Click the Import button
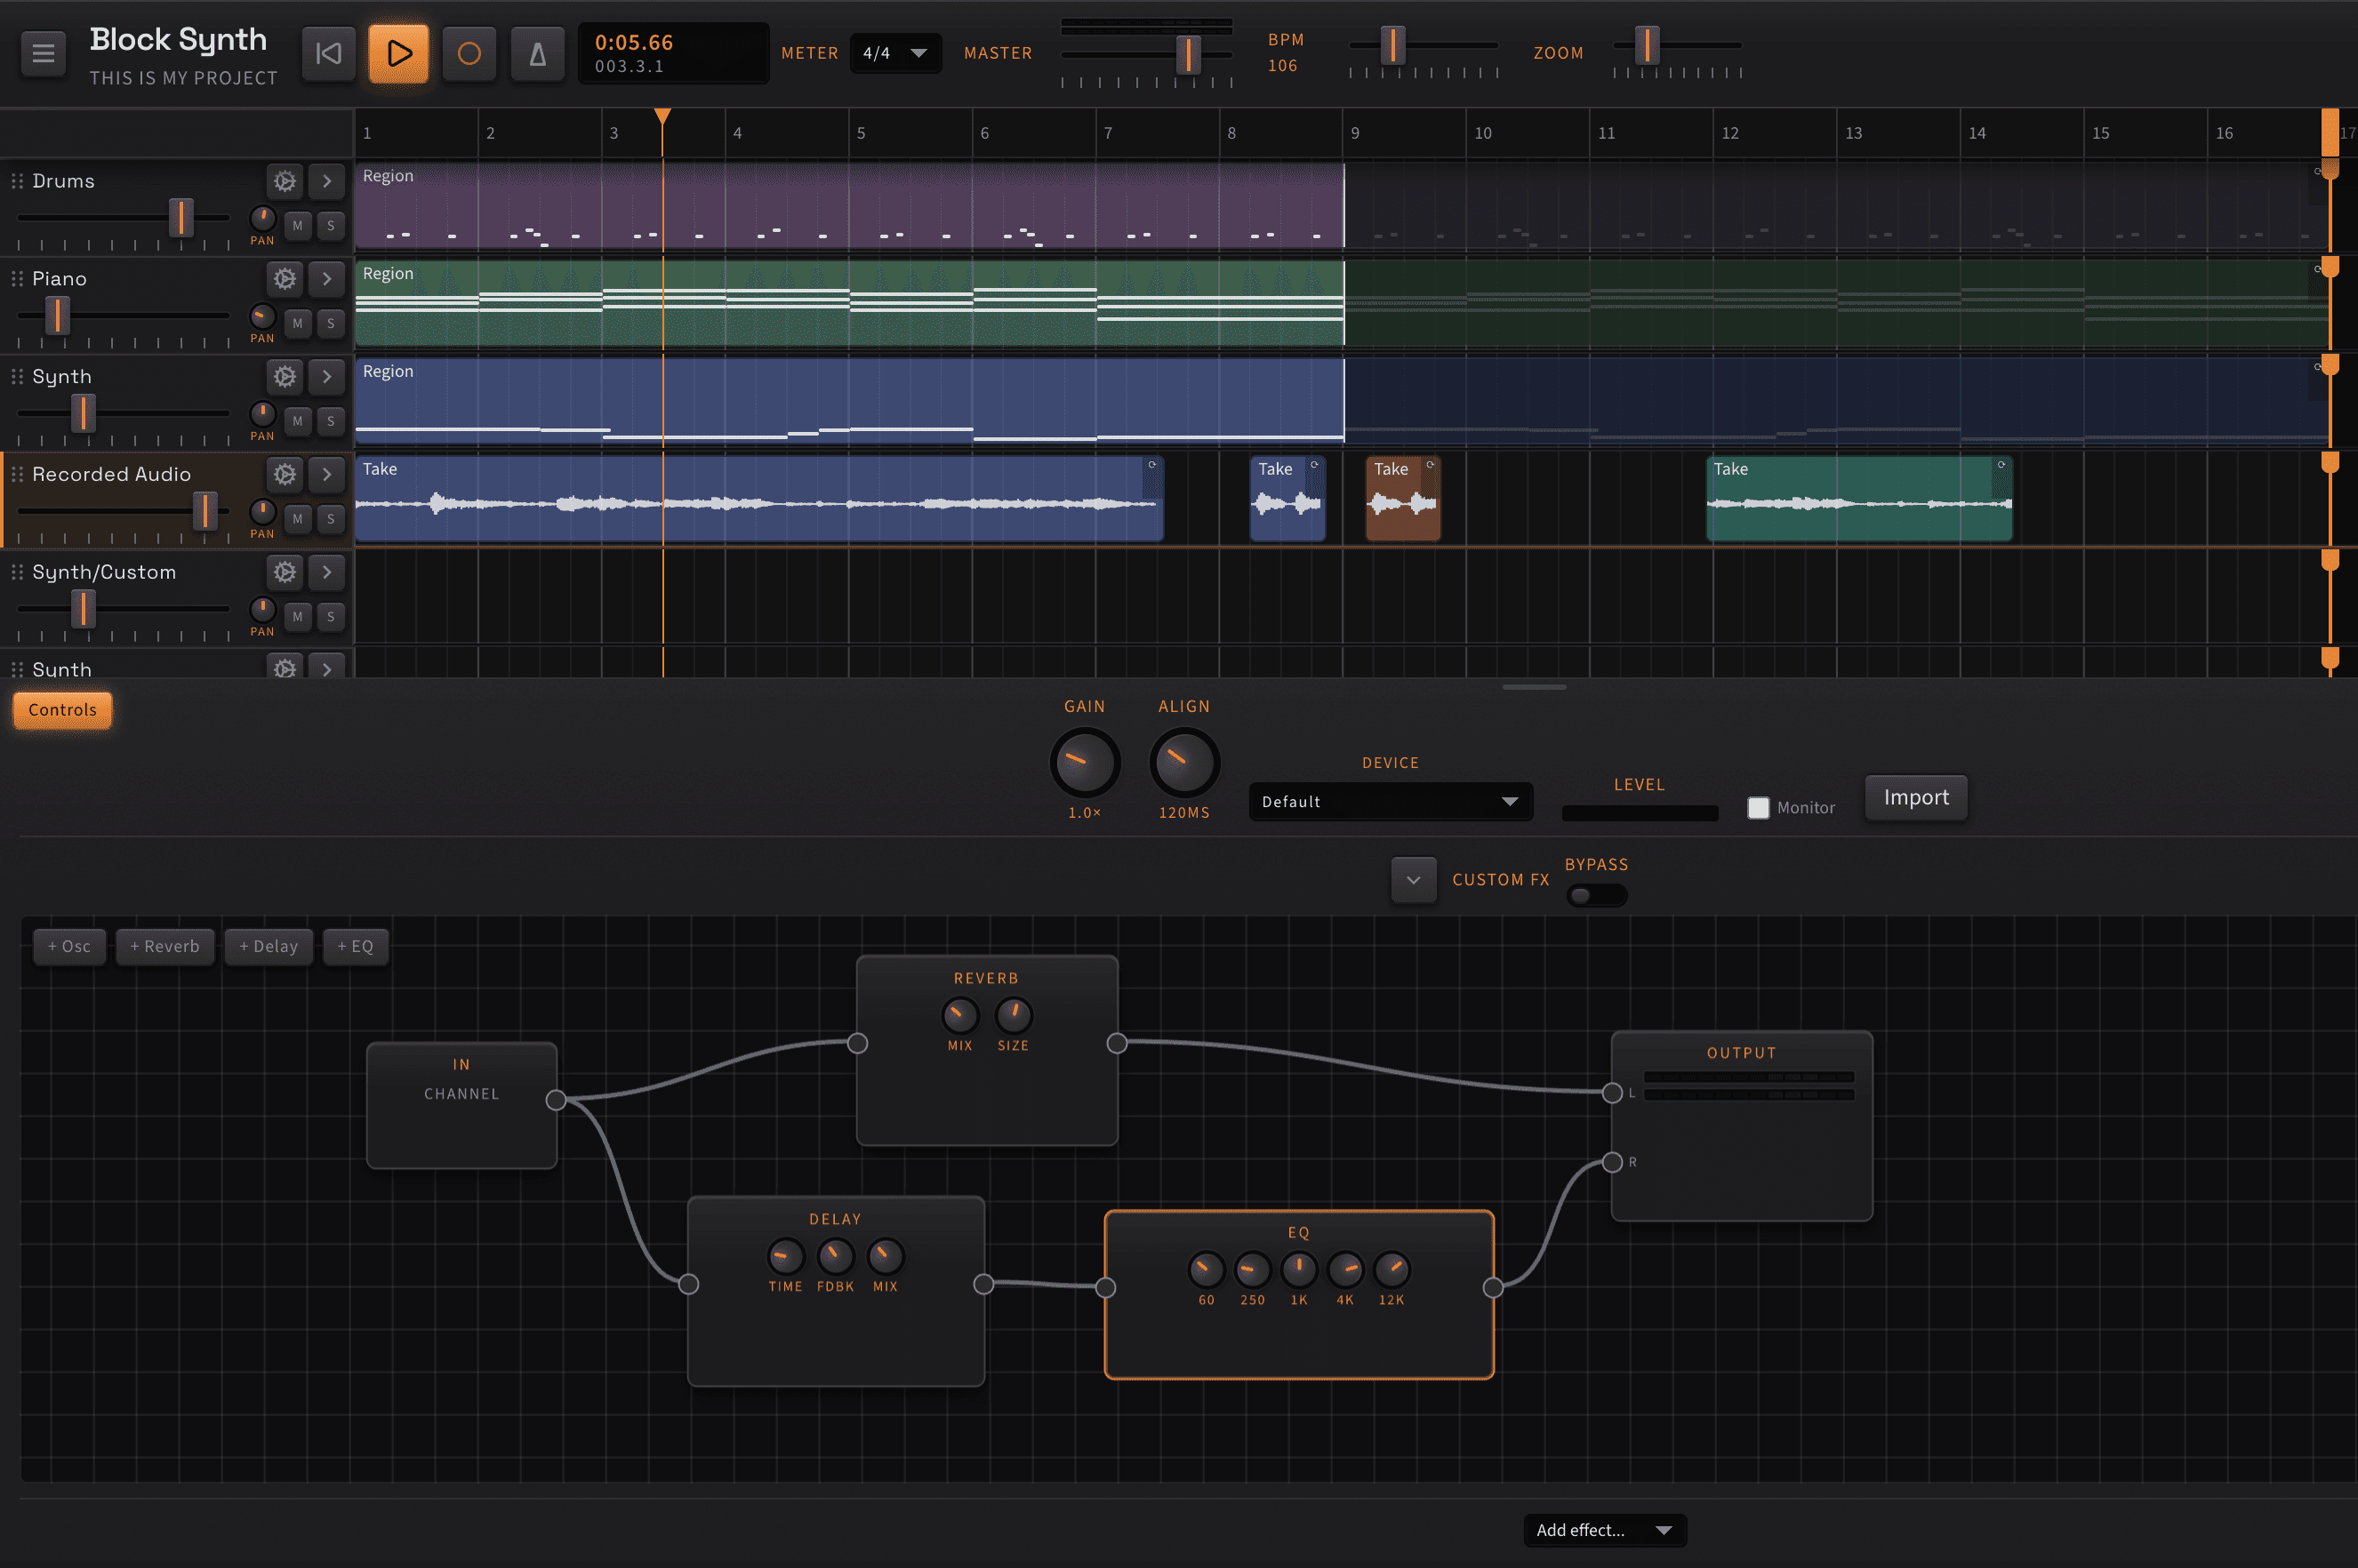 pos(1916,797)
